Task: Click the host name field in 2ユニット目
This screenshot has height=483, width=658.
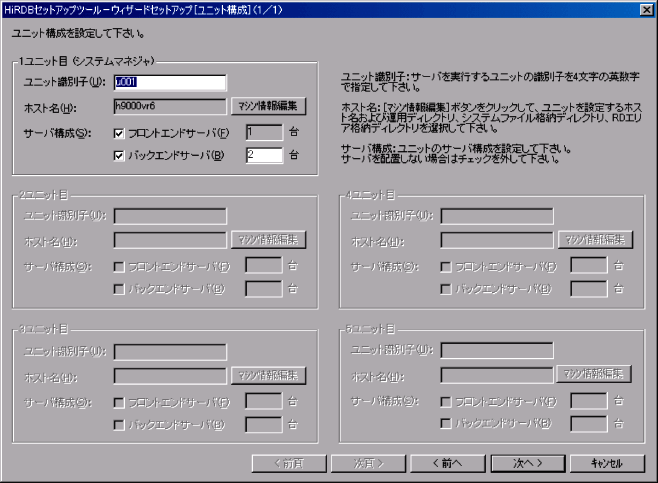Action: (170, 240)
